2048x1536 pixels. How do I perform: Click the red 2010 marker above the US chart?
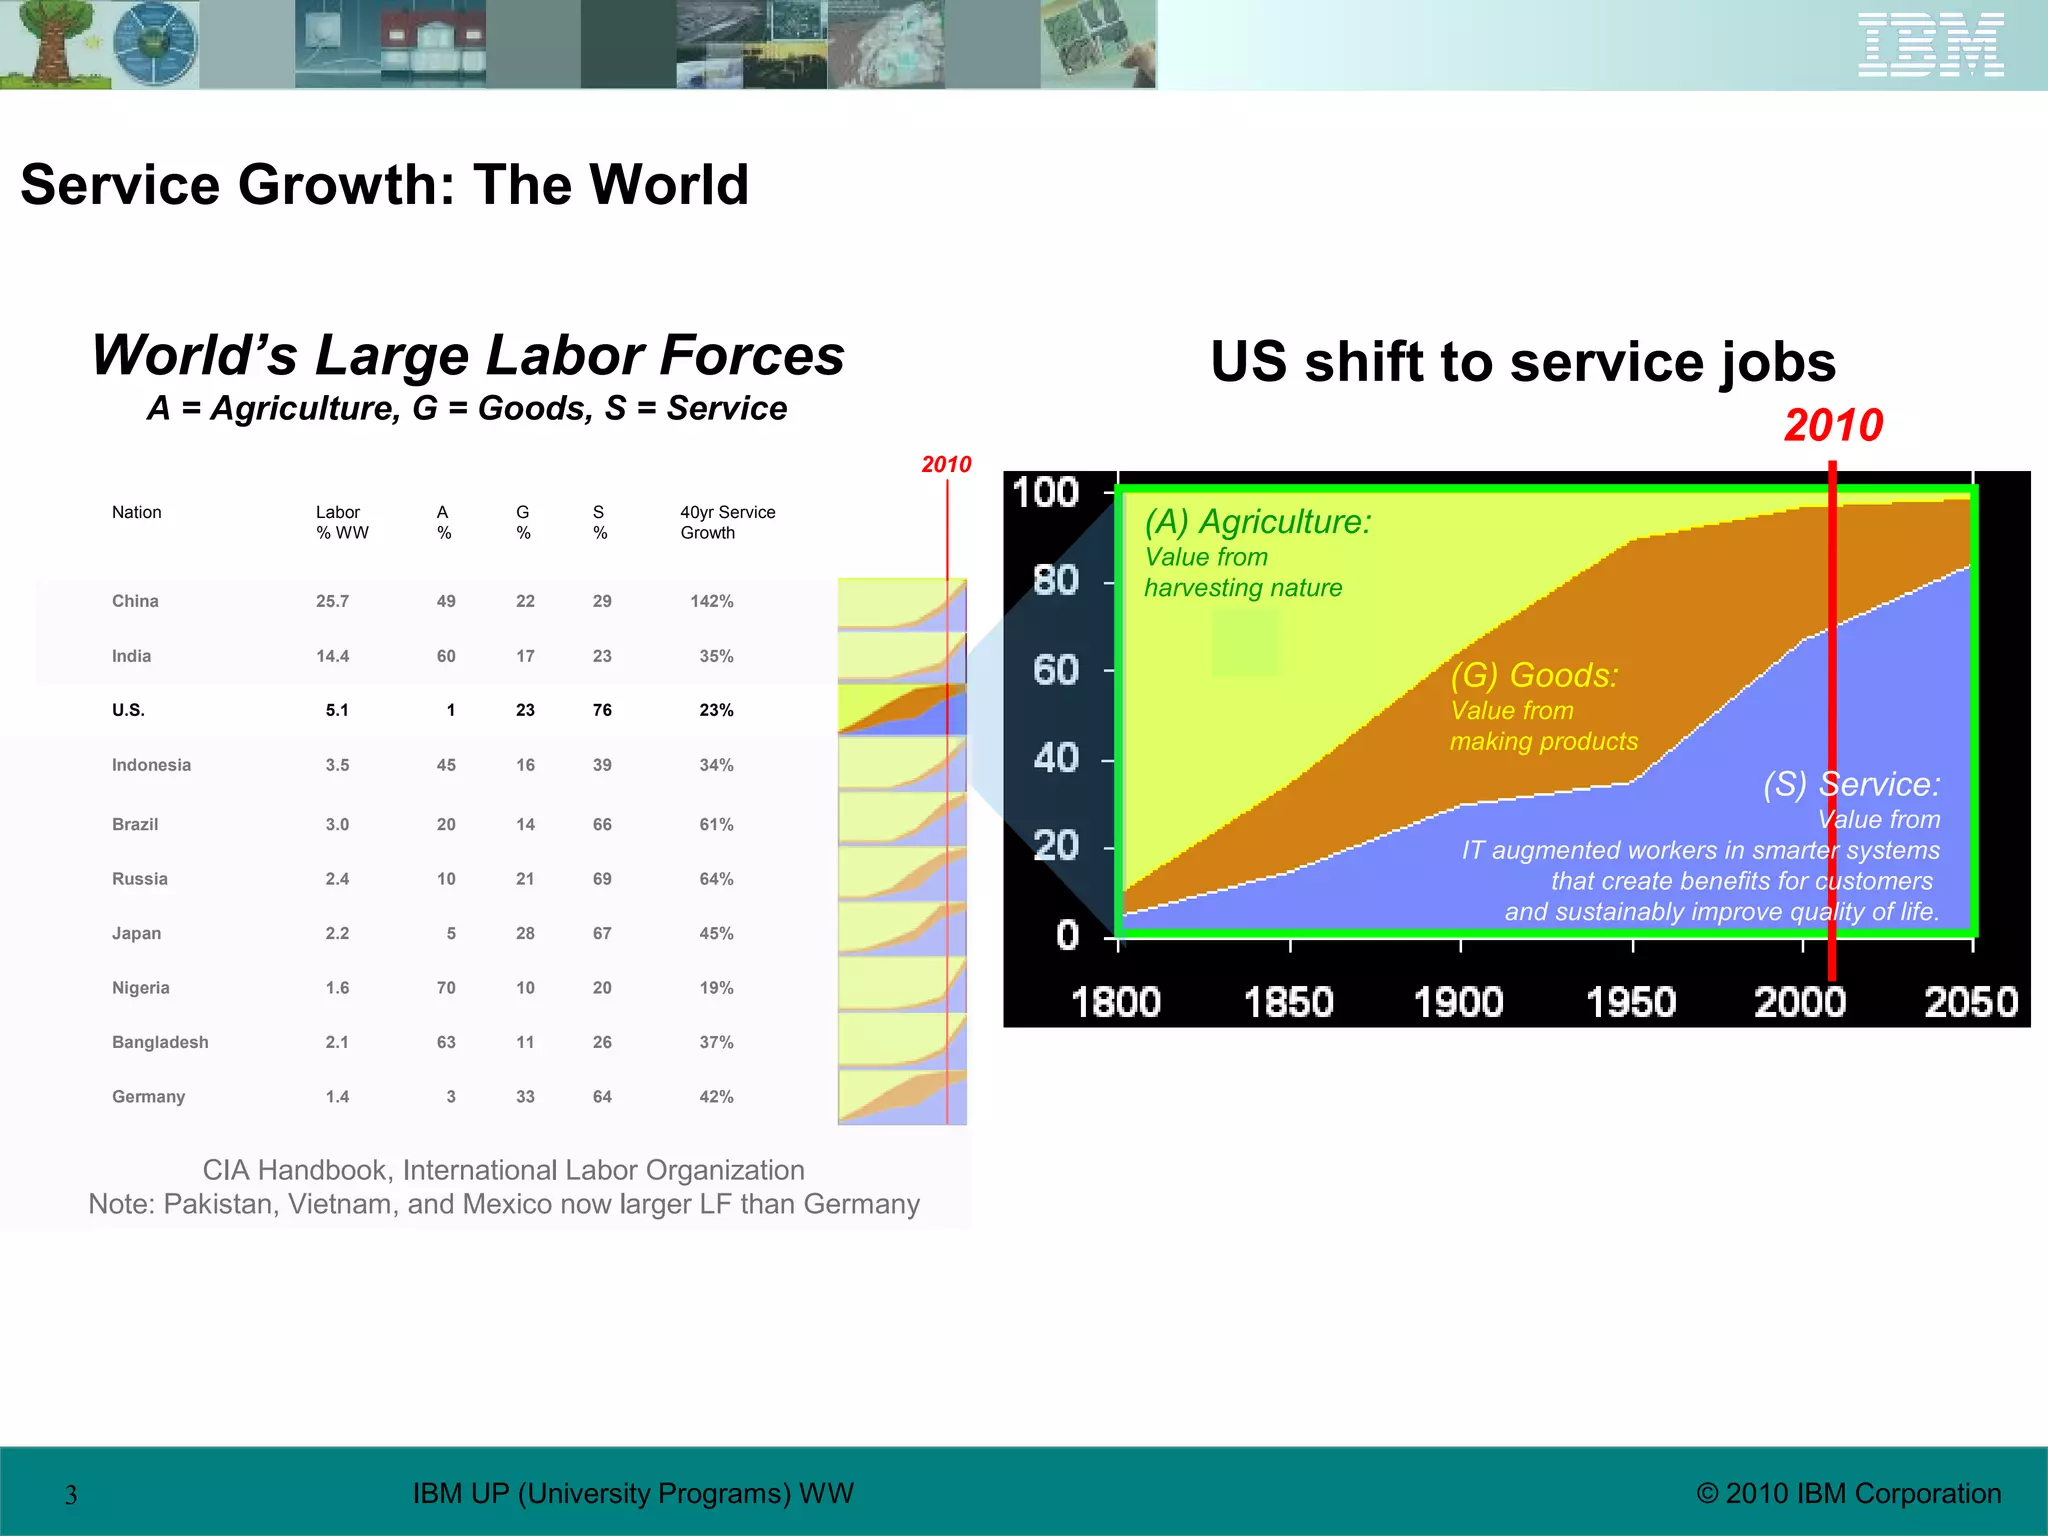pos(1832,426)
